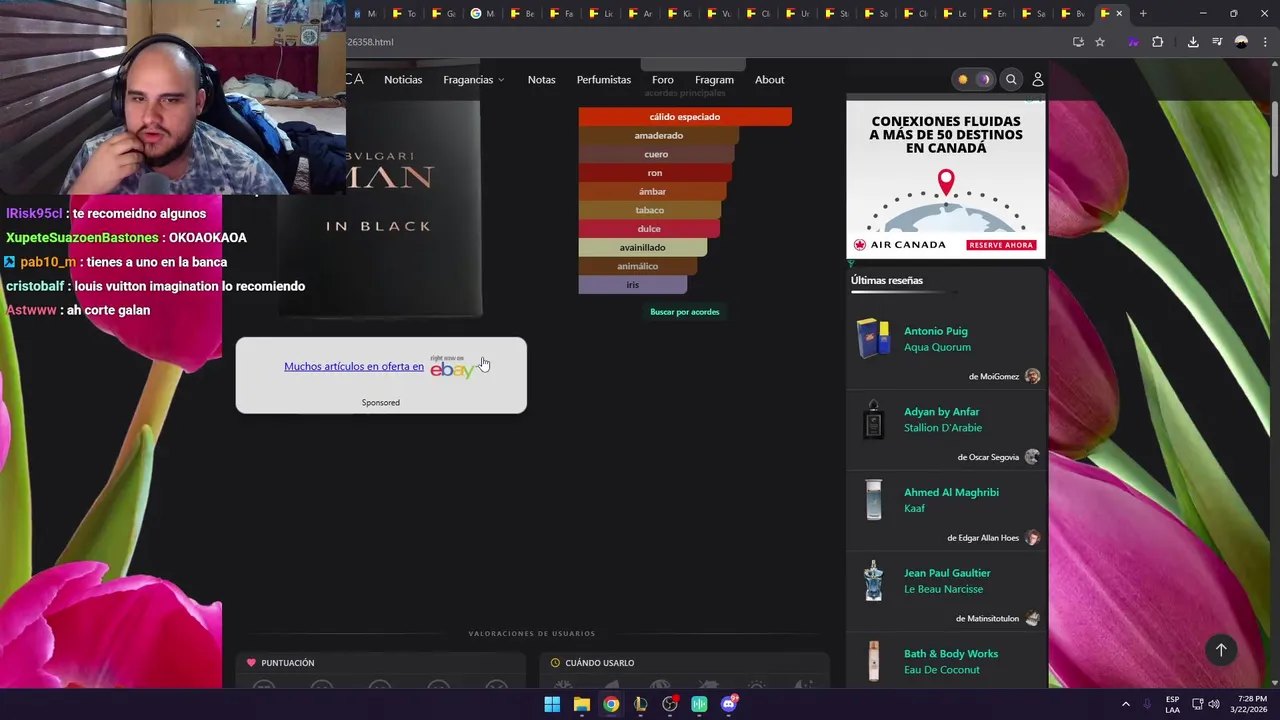Click the Aqua Quorum bottle thumbnail
Viewport: 1280px width, 720px height.
pos(873,338)
